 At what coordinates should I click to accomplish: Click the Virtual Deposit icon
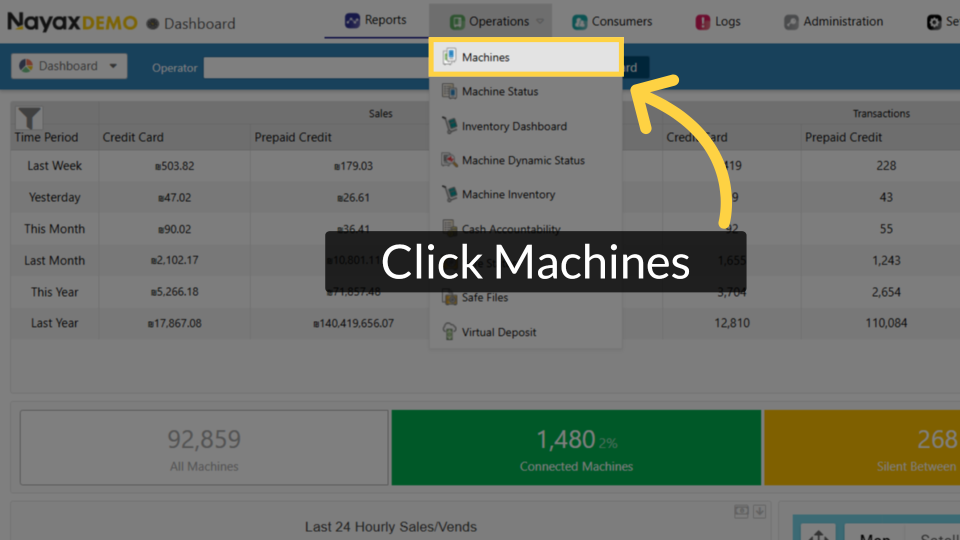tap(449, 331)
